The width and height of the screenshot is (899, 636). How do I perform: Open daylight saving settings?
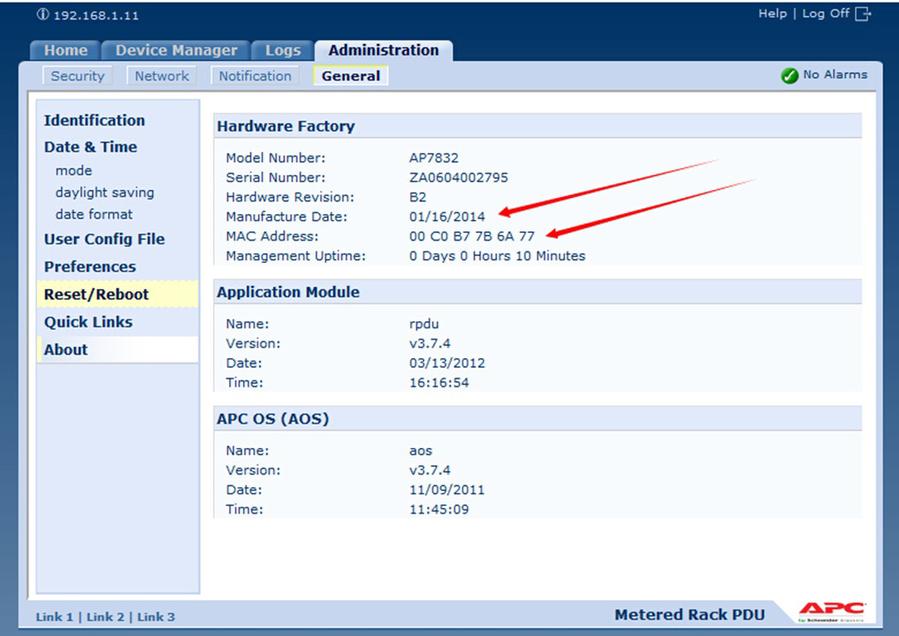click(104, 192)
